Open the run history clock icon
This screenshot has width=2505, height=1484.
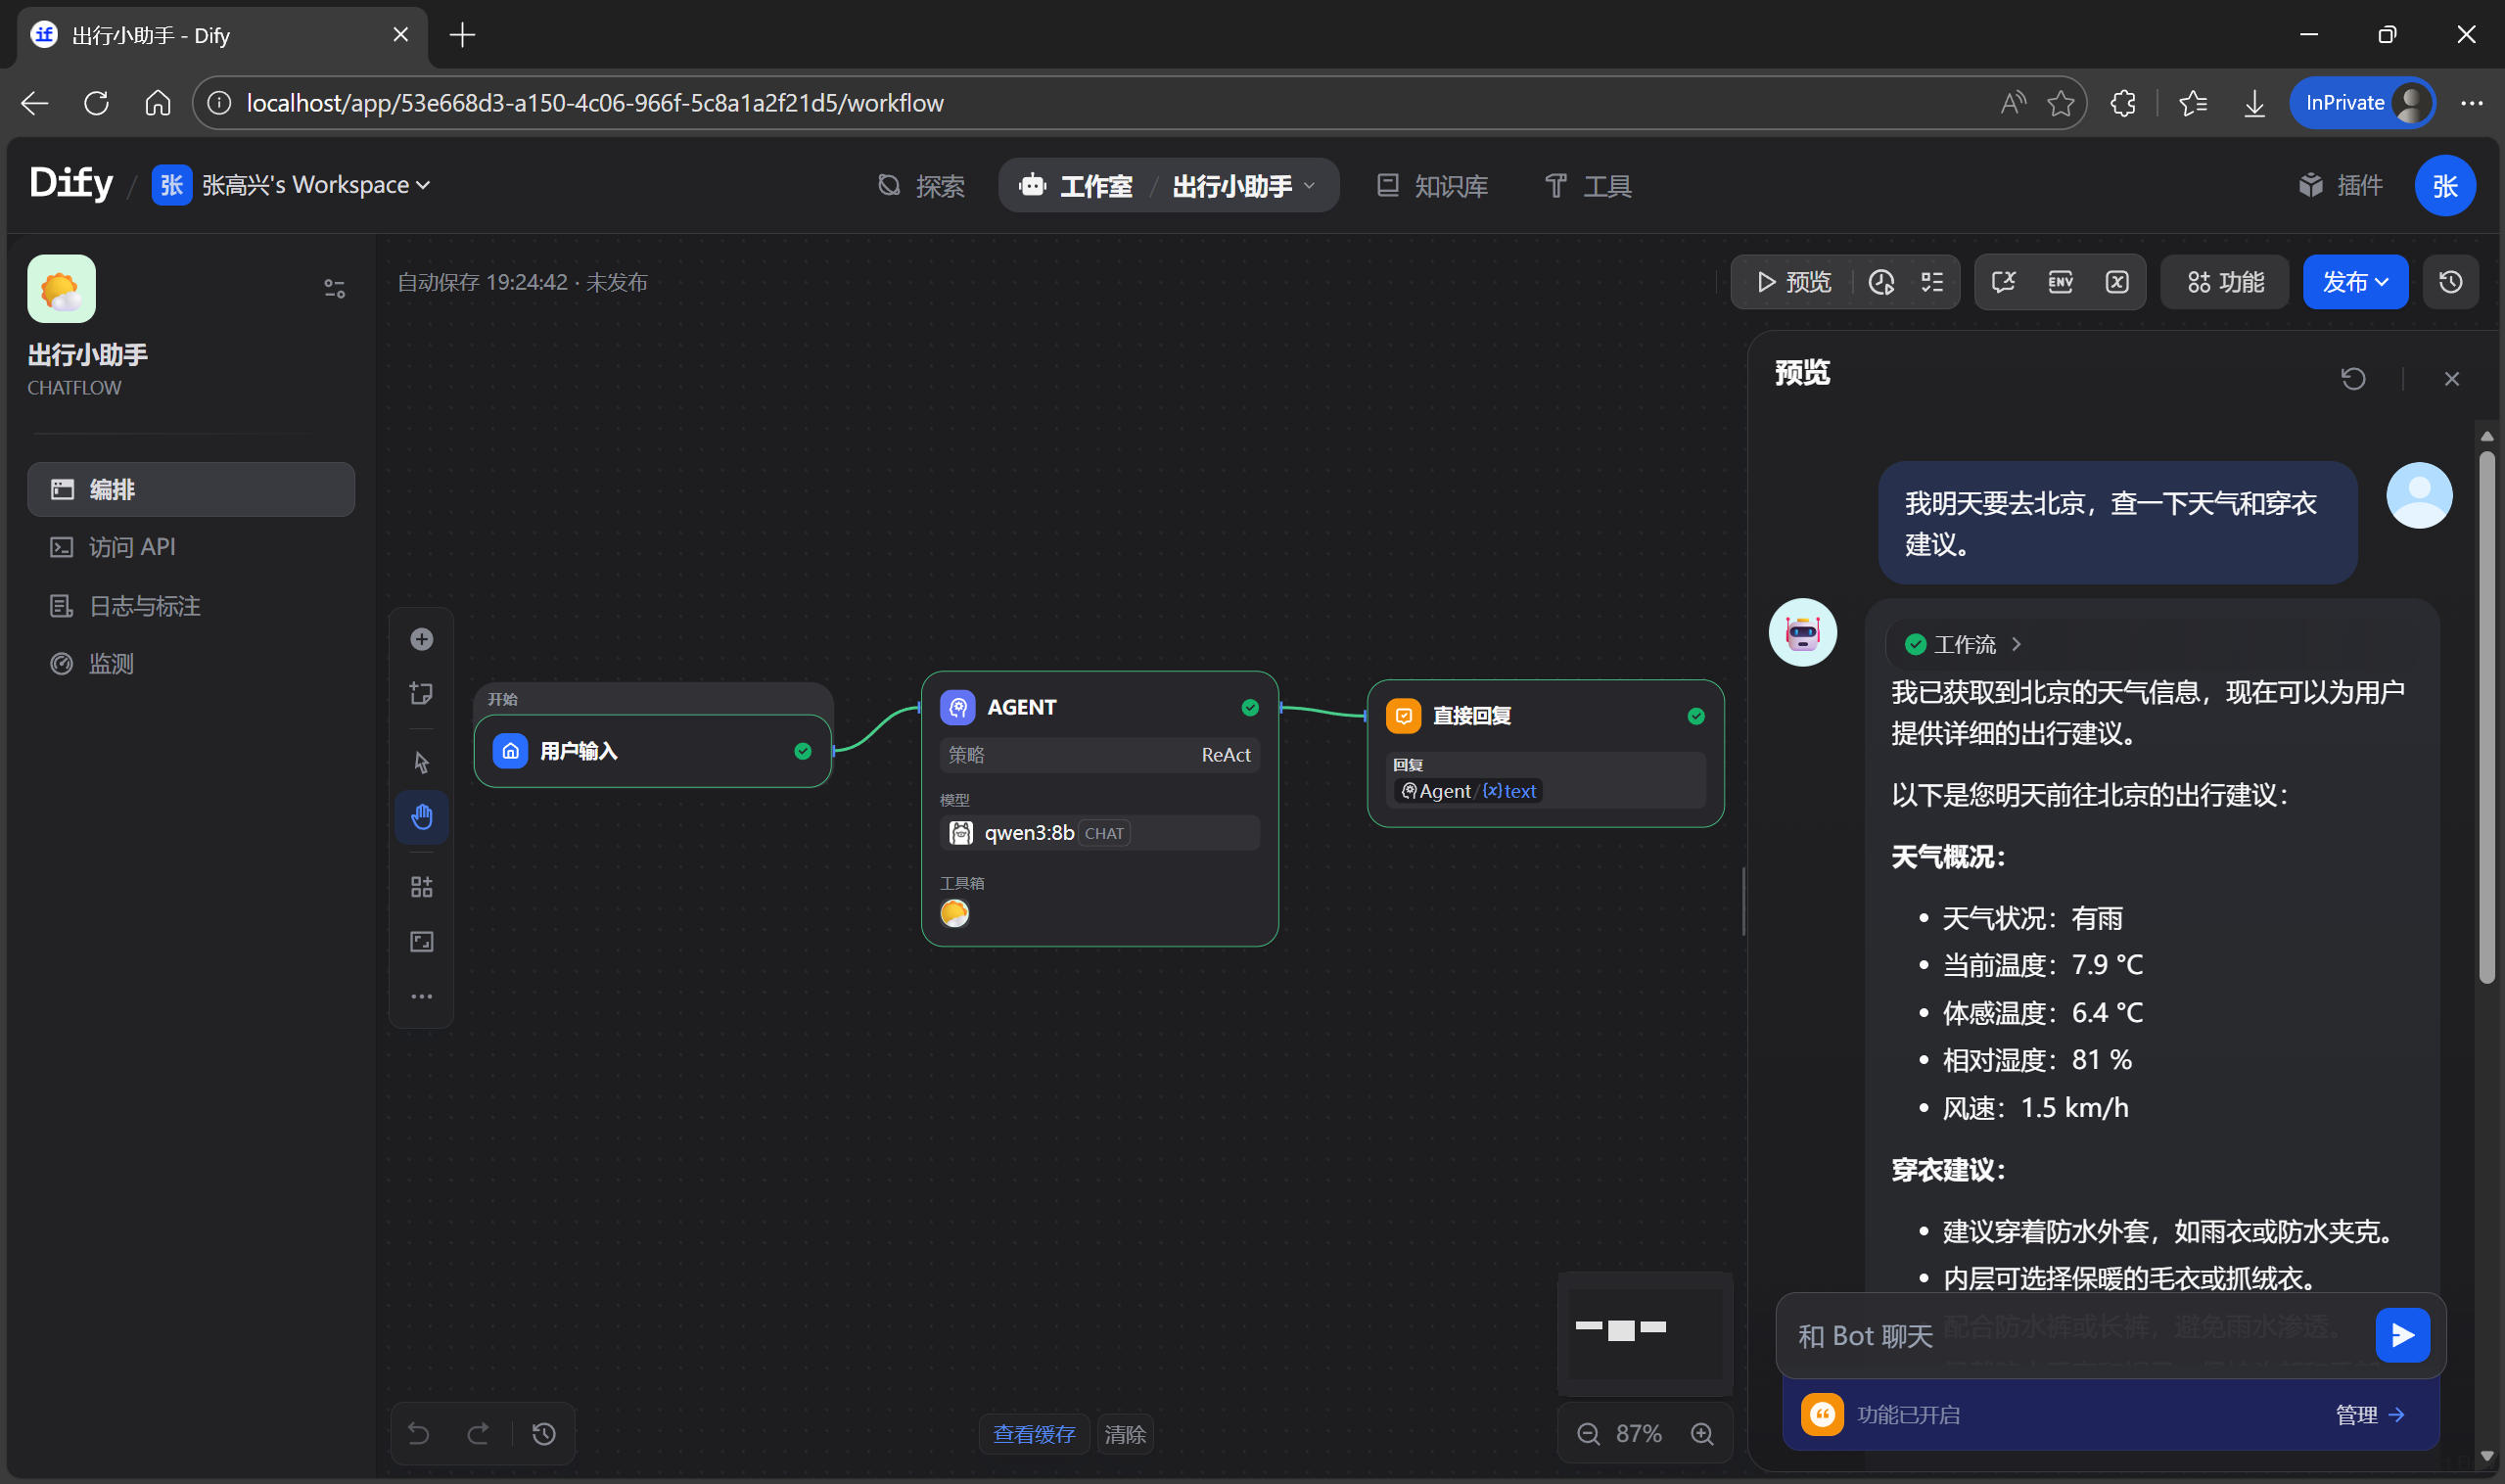tap(1880, 282)
